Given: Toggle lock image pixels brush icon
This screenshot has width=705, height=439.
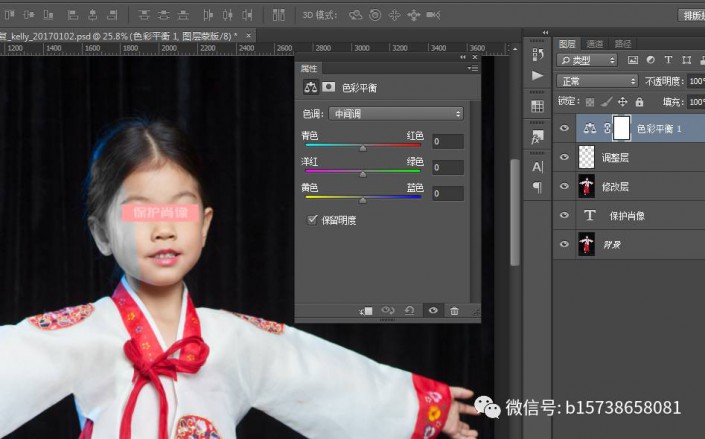Looking at the screenshot, I should click(606, 102).
